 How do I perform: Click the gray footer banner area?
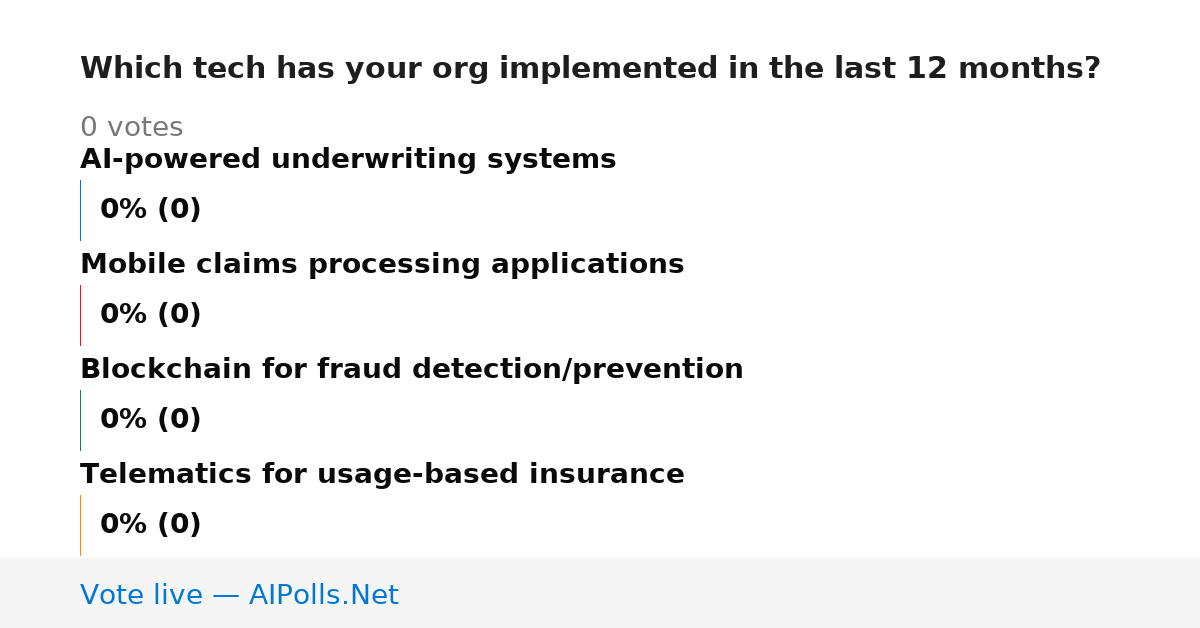(600, 593)
